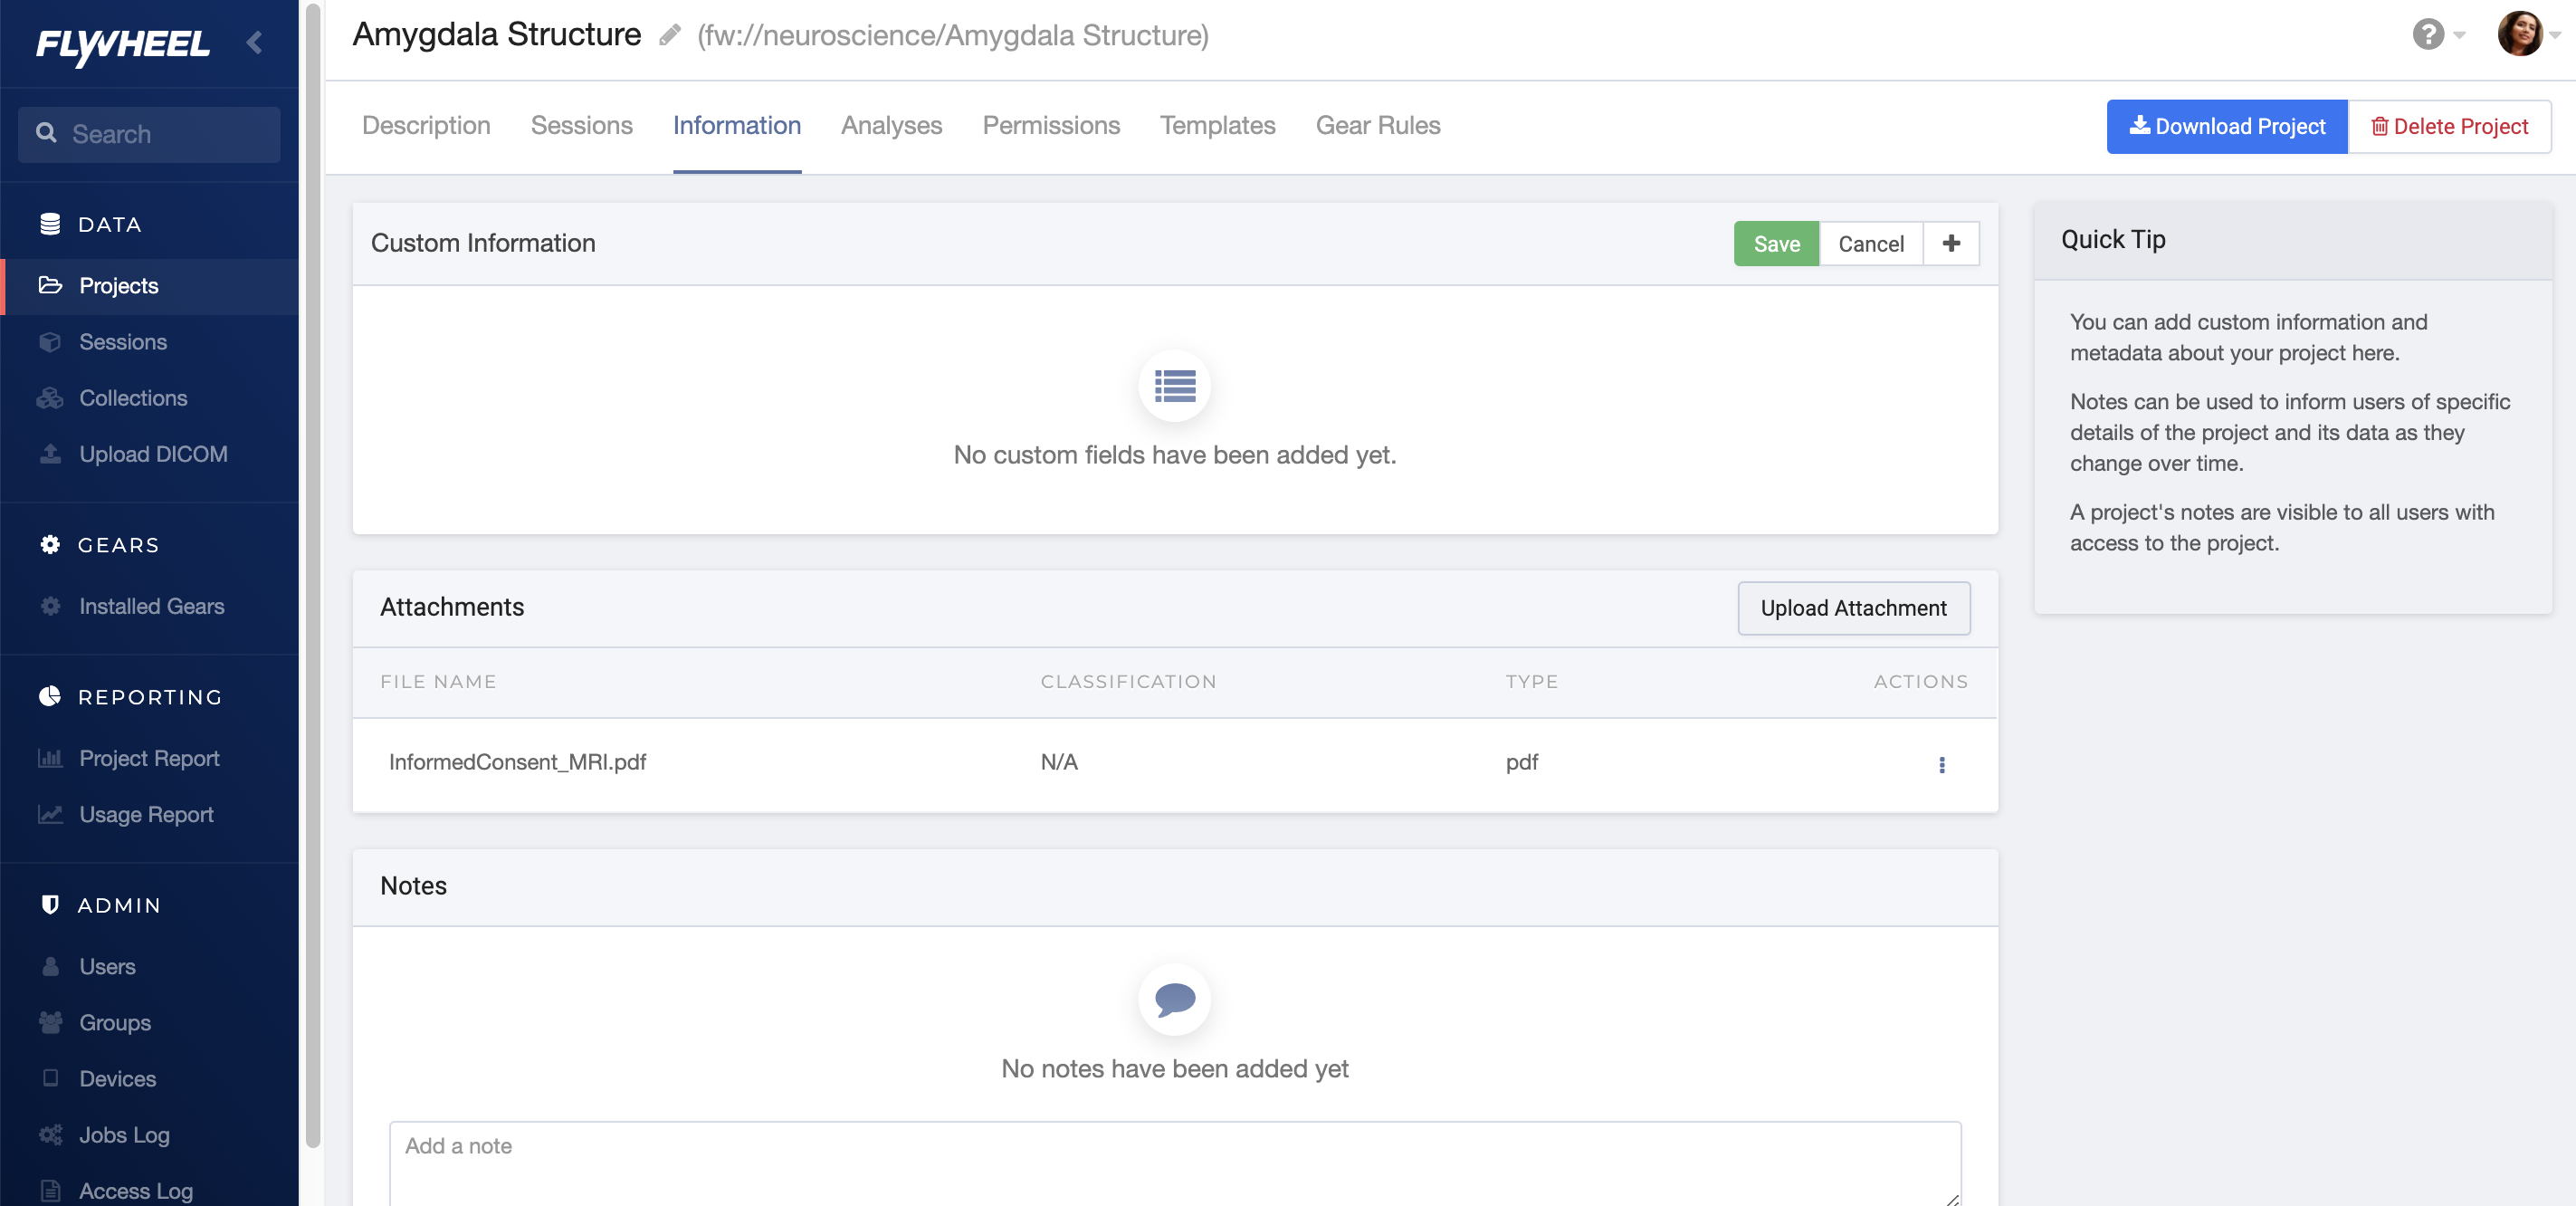Click the InformedConsent_MRI.pdf file name
Screen dimensions: 2576x1206
[x=517, y=762]
